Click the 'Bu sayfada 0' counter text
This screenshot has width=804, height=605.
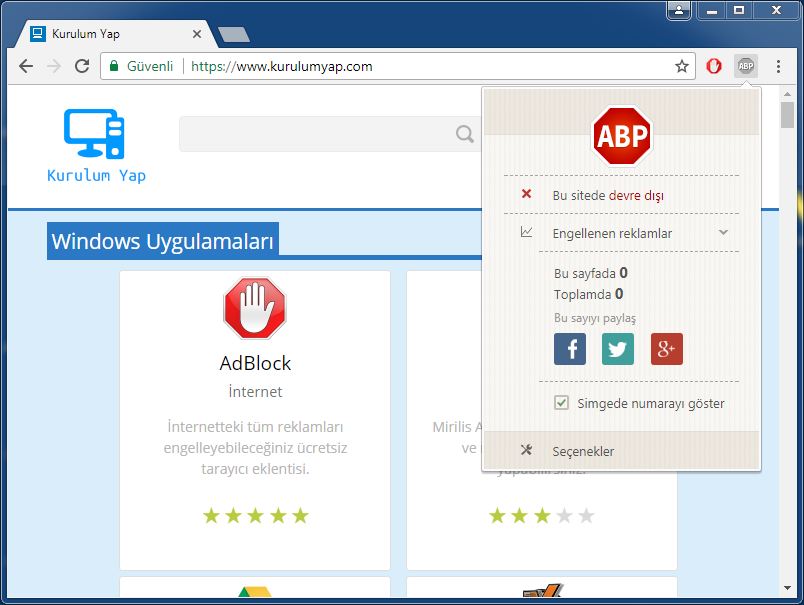click(591, 273)
